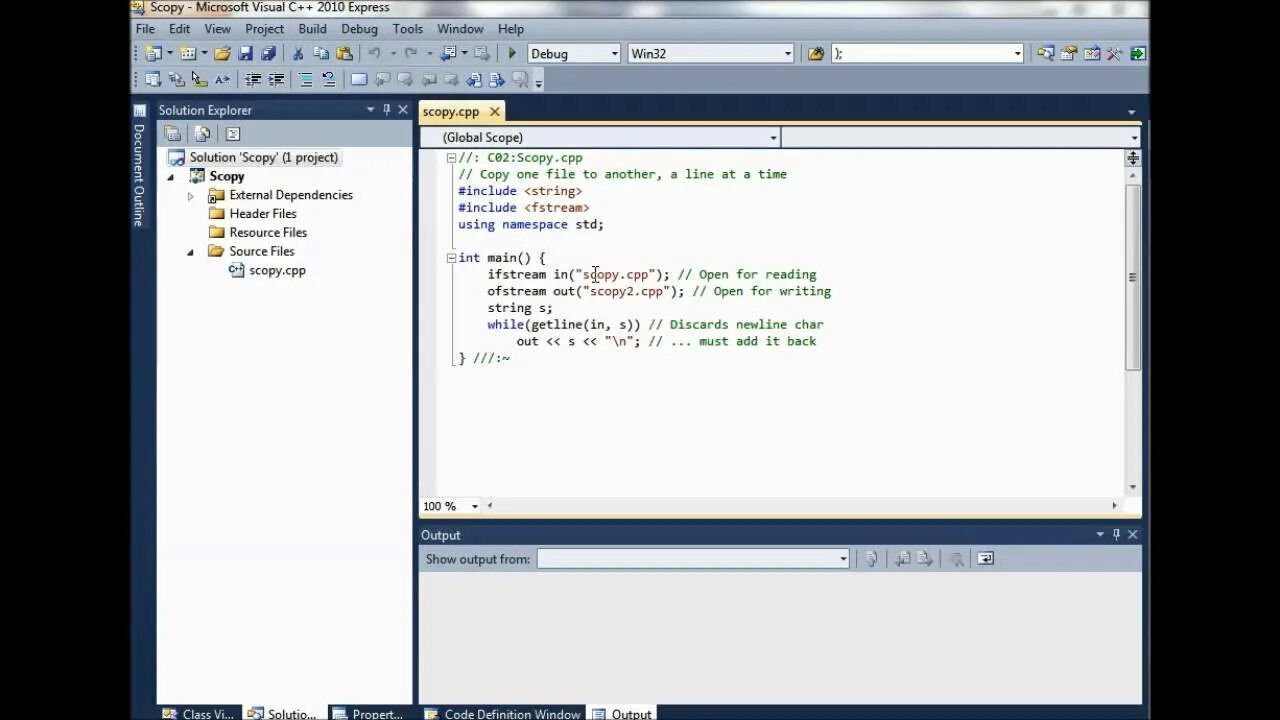Click the Properties Window toolbar icon
The height and width of the screenshot is (720, 1280).
pyautogui.click(x=1069, y=53)
